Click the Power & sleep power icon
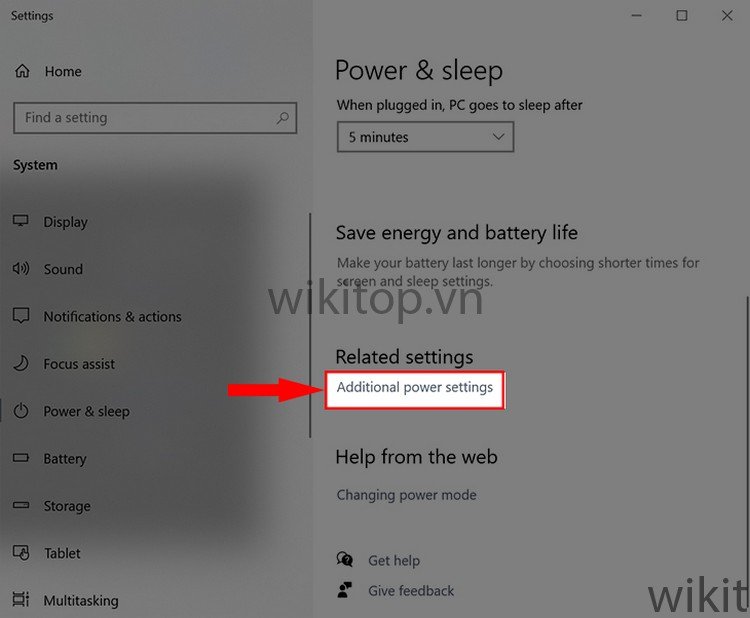 (21, 411)
